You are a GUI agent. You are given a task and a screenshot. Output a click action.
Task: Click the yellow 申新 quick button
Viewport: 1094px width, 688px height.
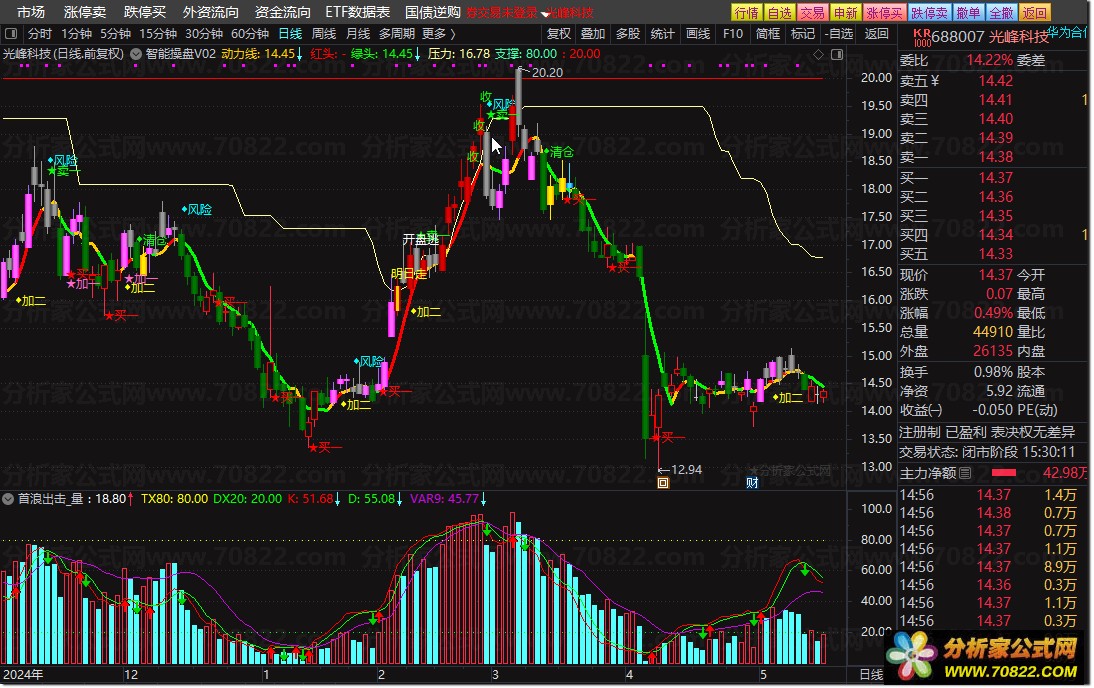[x=845, y=13]
